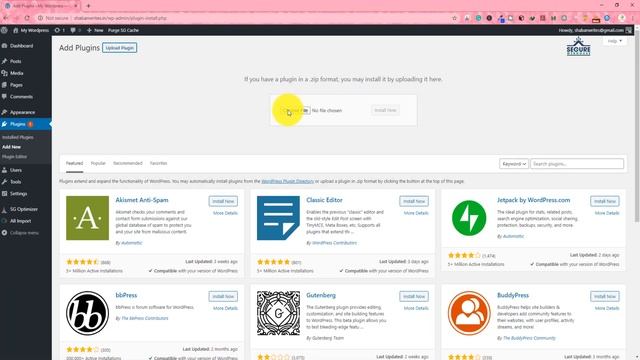Open the Plugin Editor submenu item

14,157
